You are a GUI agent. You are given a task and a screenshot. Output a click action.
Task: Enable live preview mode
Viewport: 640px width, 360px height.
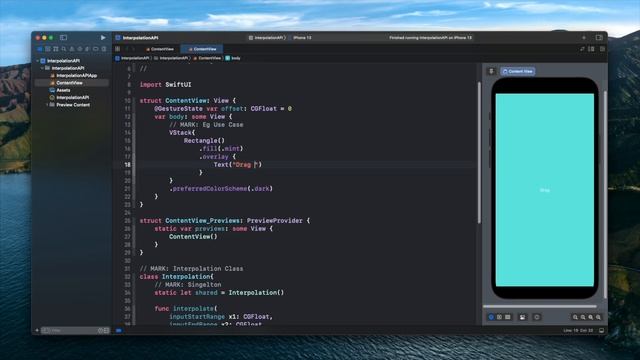[491, 317]
